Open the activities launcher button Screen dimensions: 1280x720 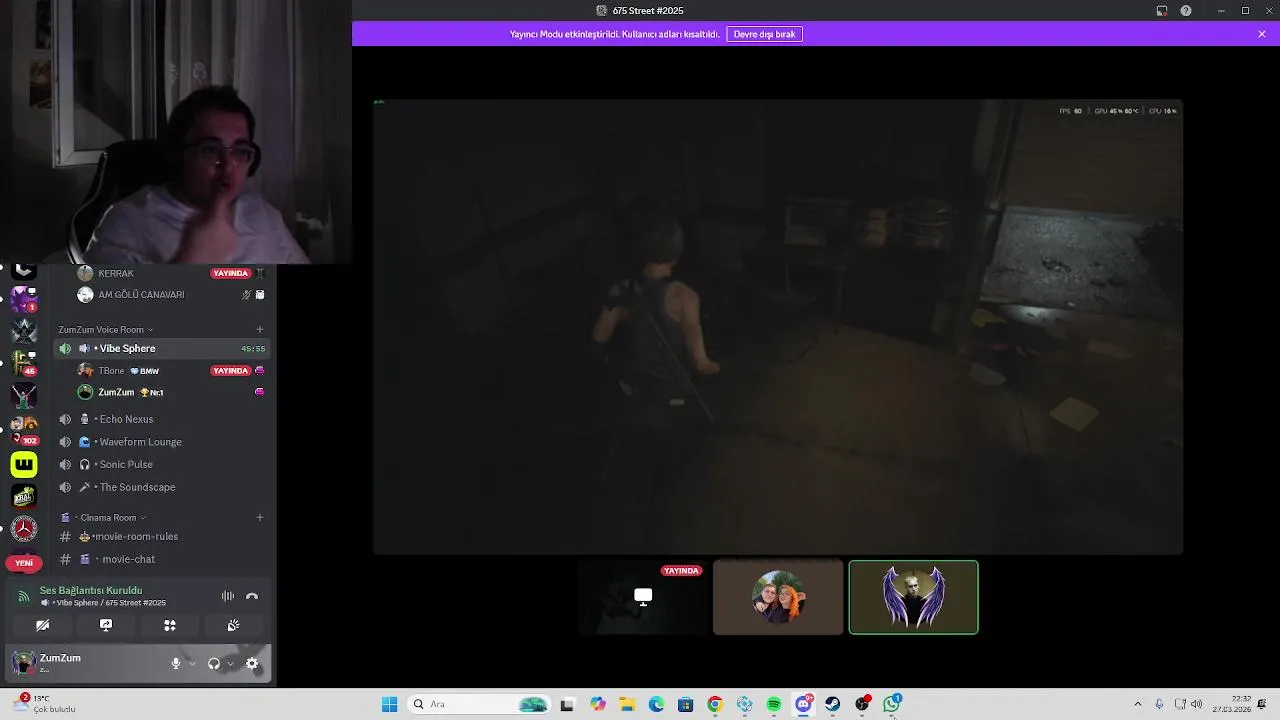coord(170,625)
